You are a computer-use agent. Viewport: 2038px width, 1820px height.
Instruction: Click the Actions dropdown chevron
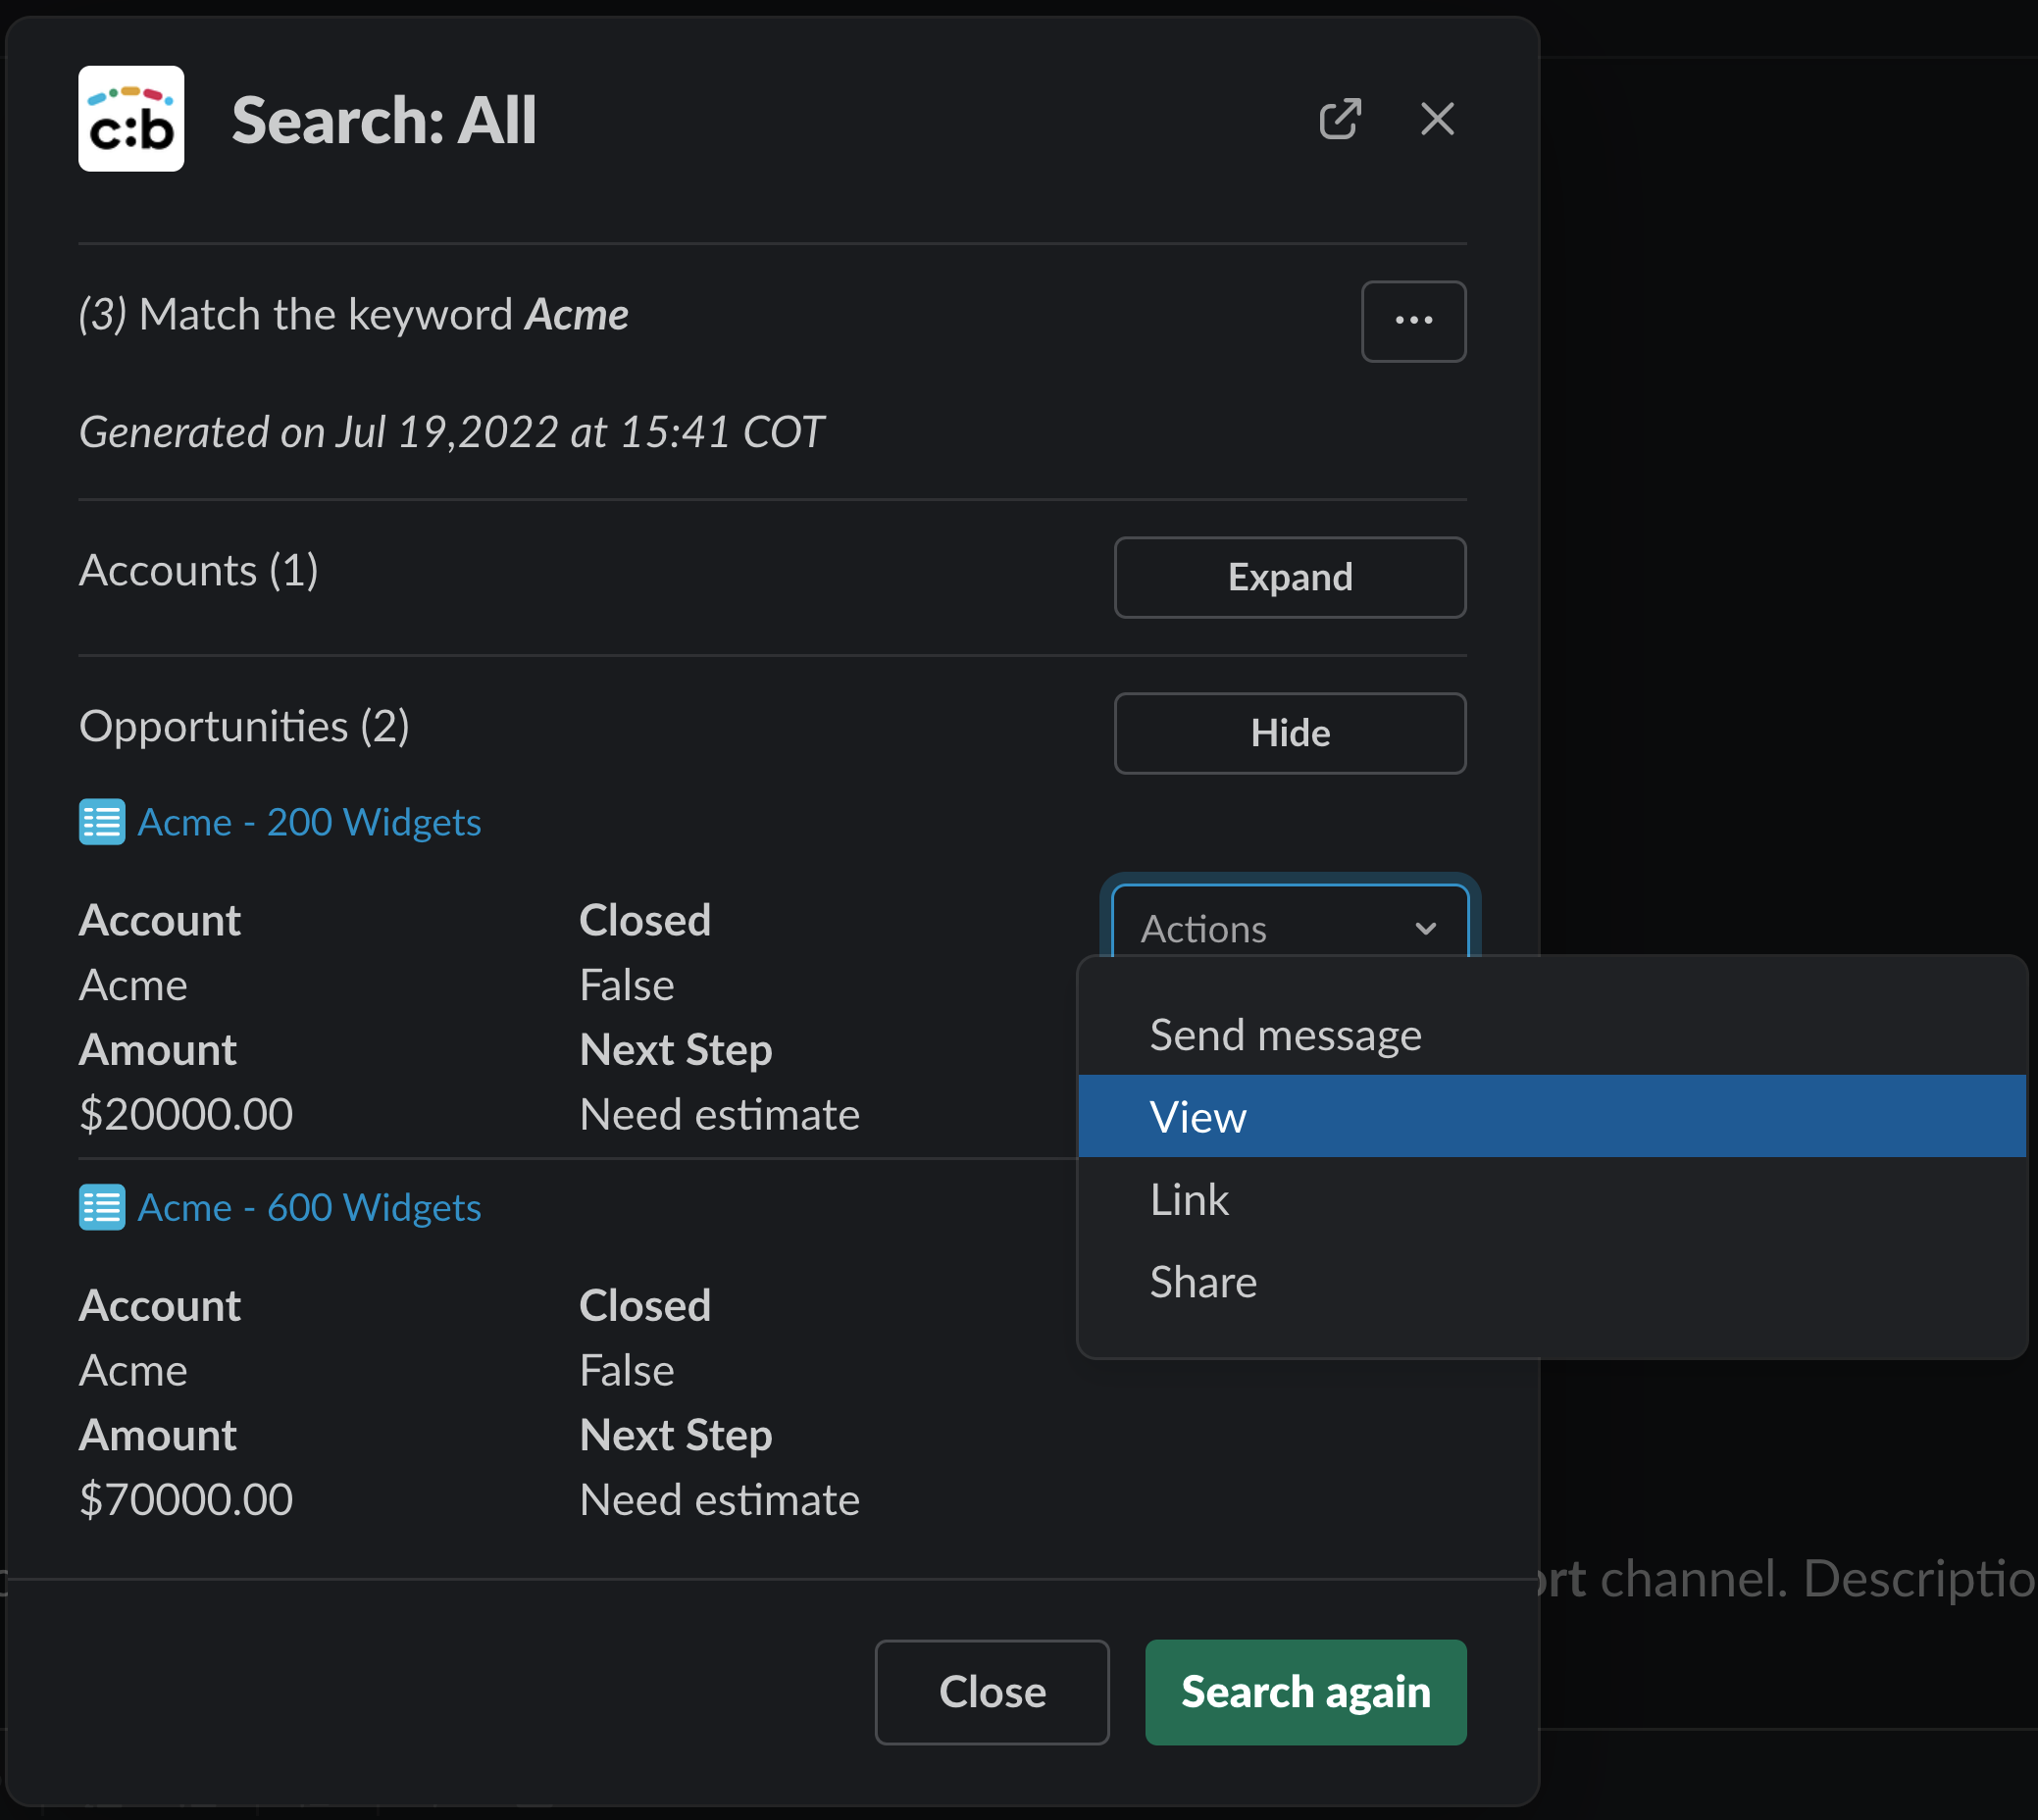(x=1425, y=928)
